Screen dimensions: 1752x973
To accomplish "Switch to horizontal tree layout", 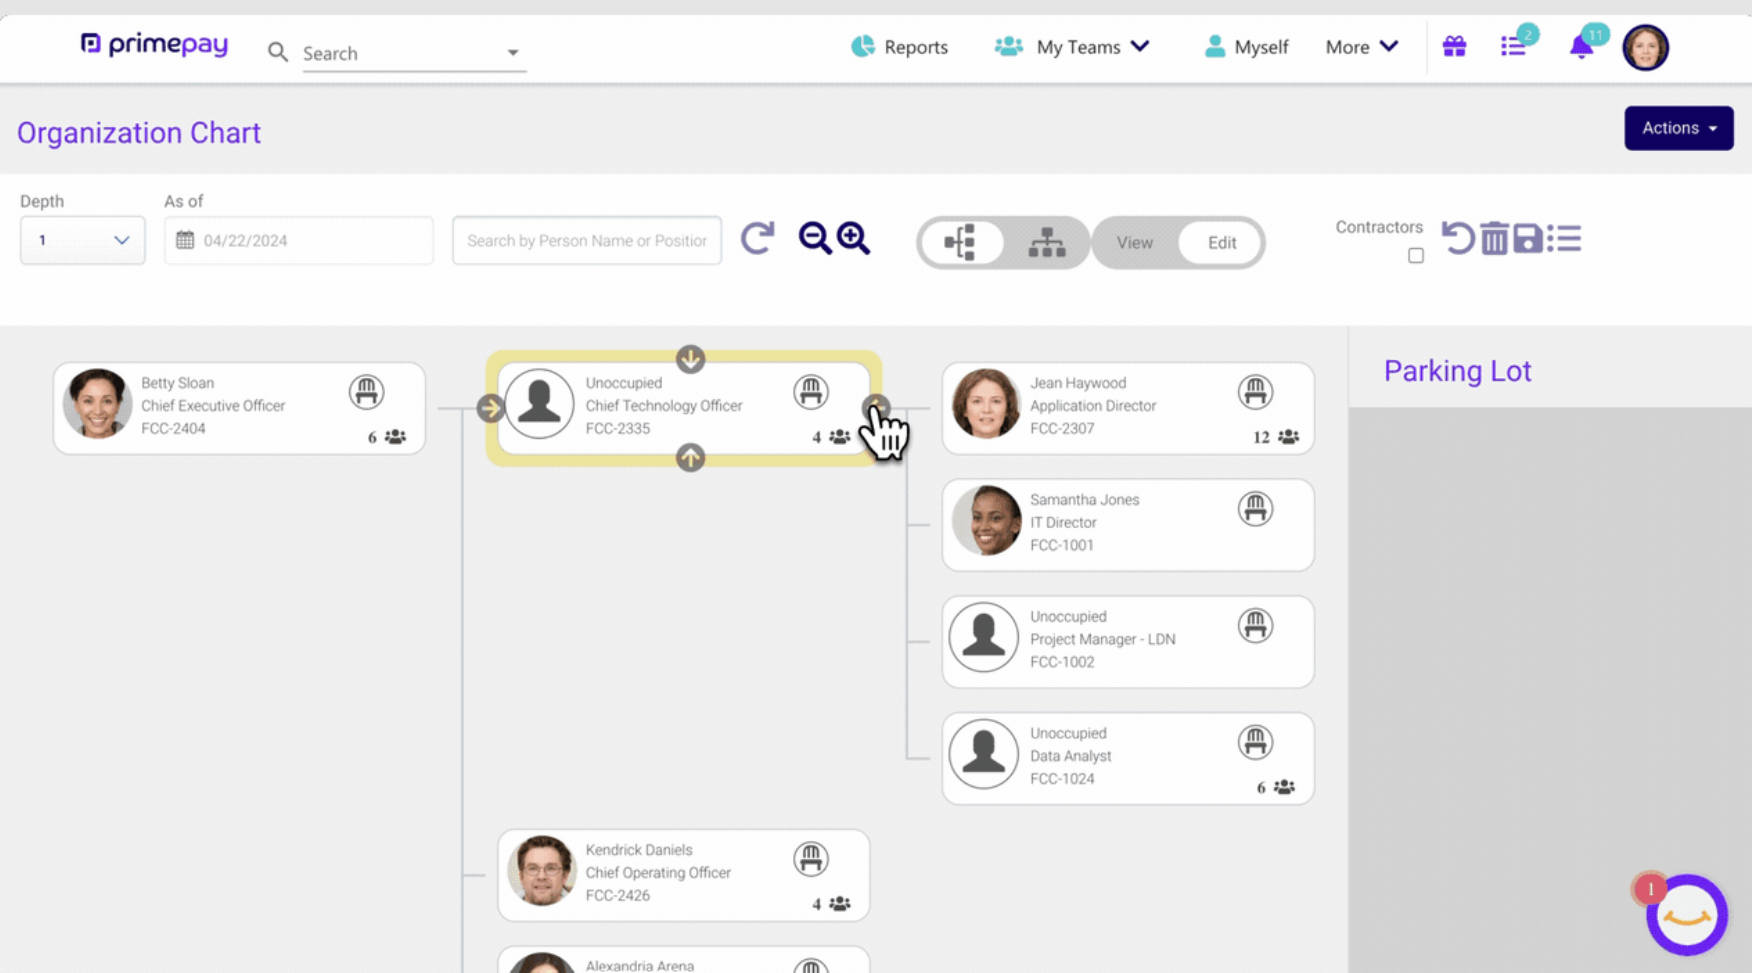I will pyautogui.click(x=961, y=242).
